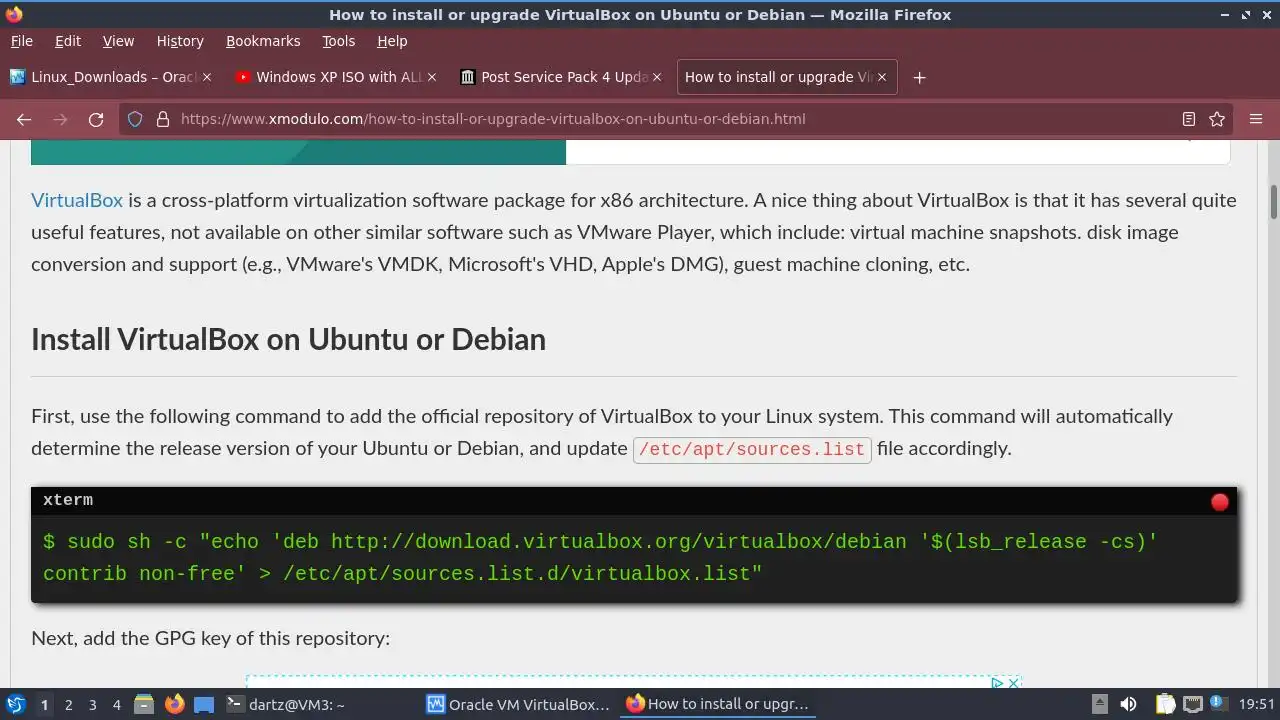Open the update notifier tray icon
This screenshot has height=720, width=1280.
[x=1219, y=704]
